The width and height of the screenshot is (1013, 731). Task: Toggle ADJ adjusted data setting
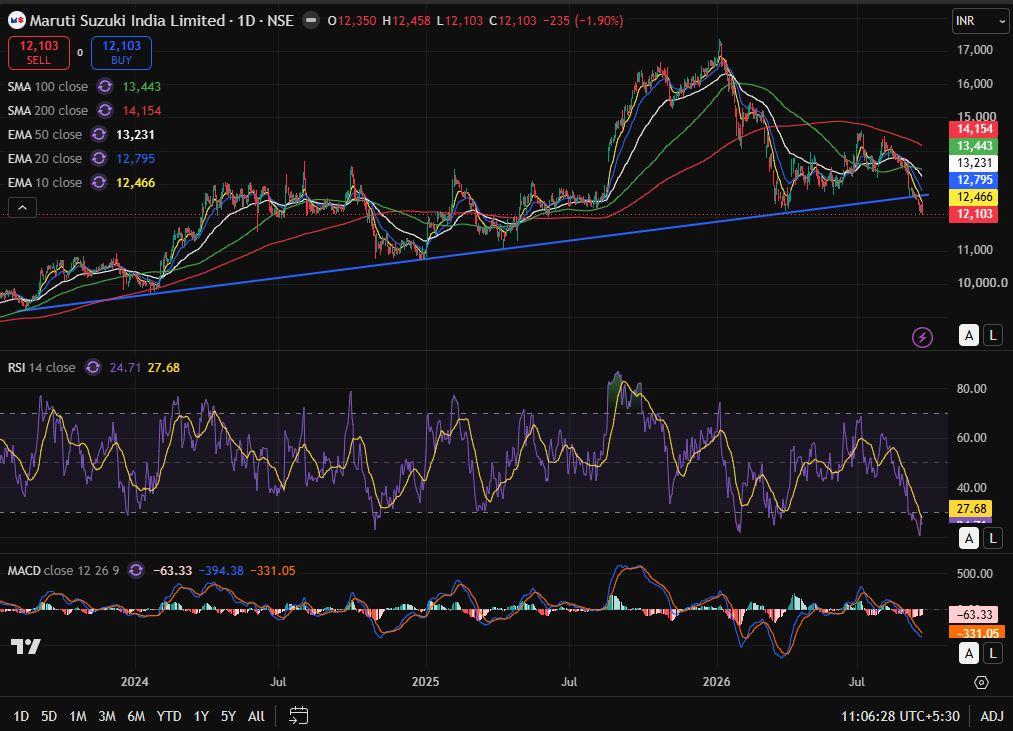point(992,716)
